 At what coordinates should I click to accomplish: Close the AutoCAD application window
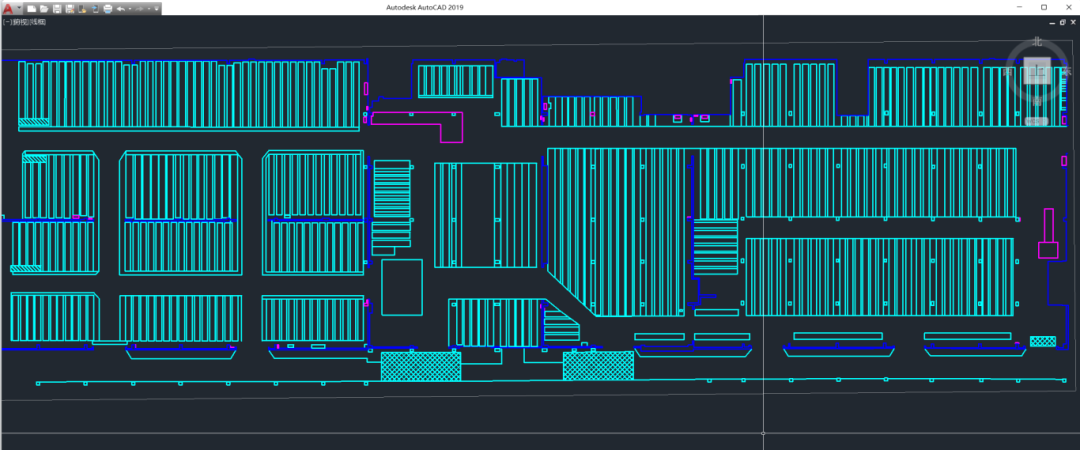[x=1067, y=7]
